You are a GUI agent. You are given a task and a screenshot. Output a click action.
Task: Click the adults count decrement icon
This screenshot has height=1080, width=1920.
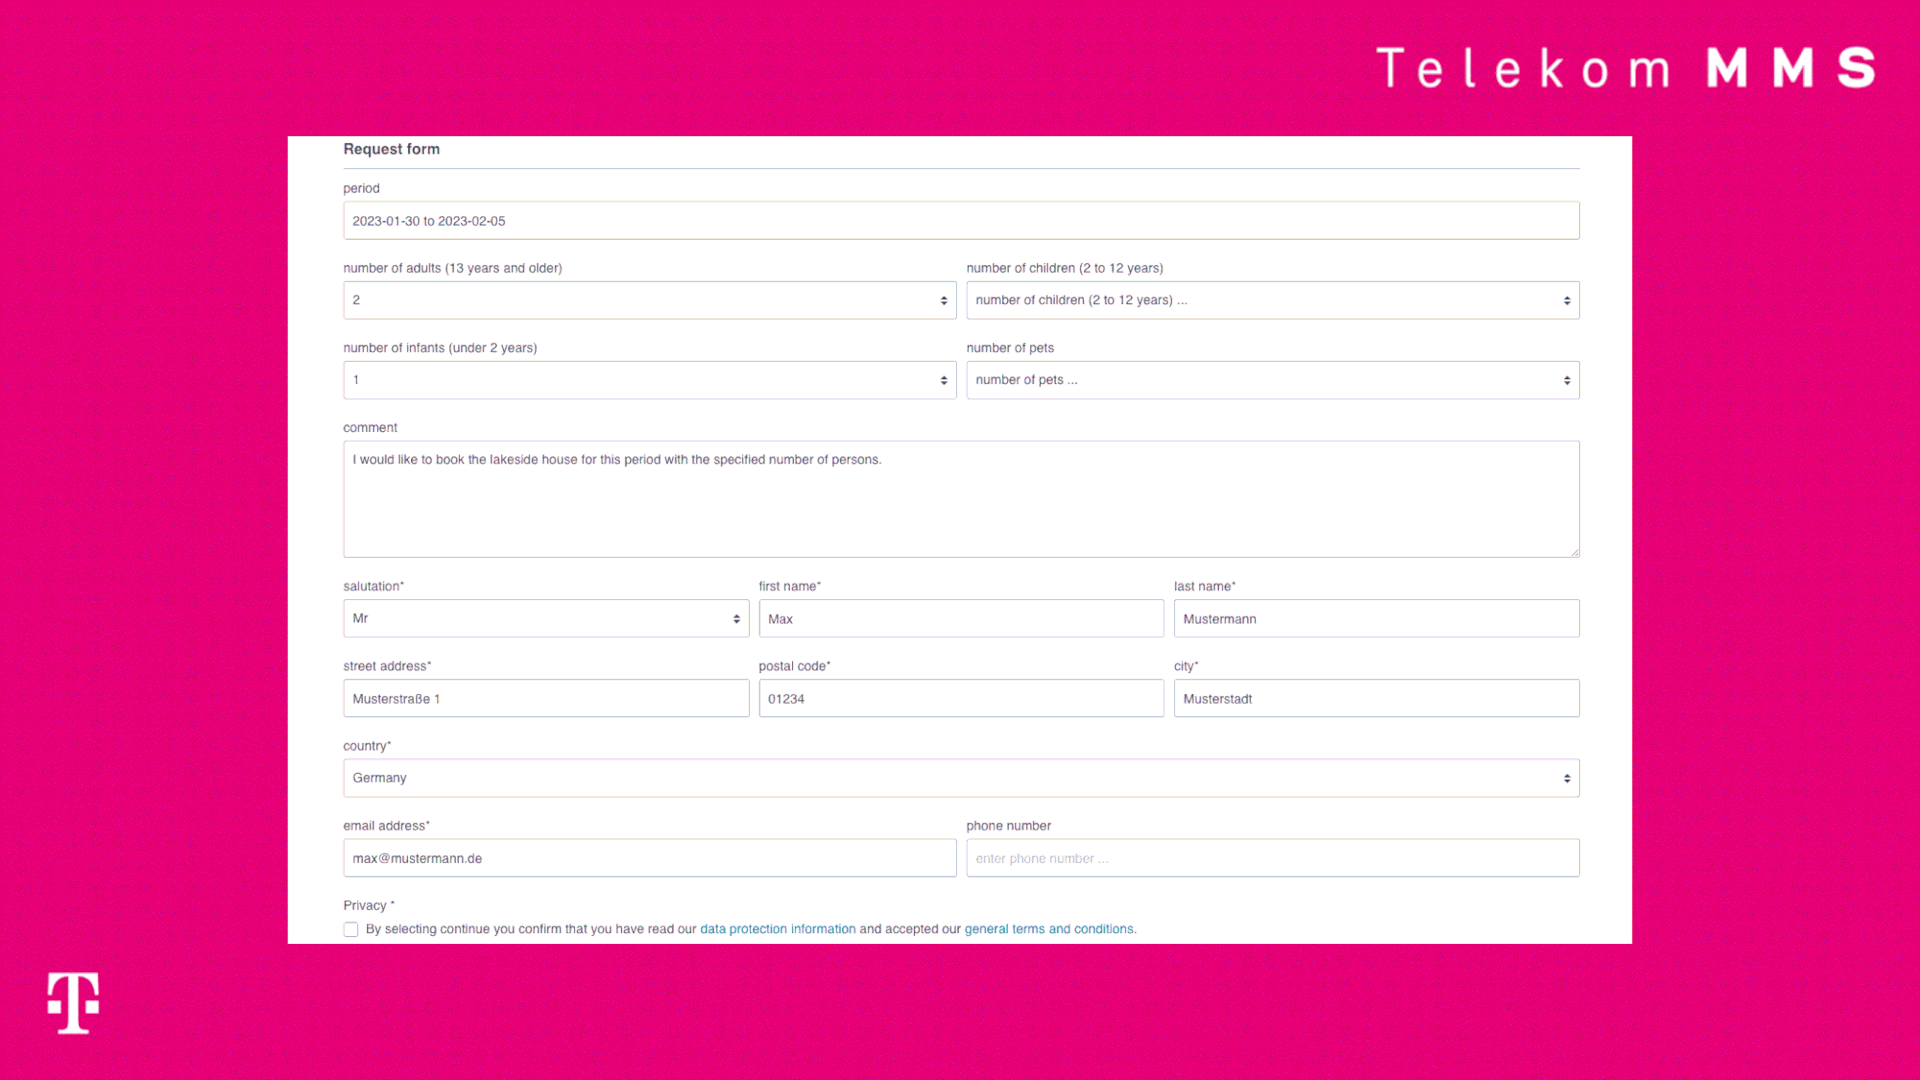click(943, 303)
